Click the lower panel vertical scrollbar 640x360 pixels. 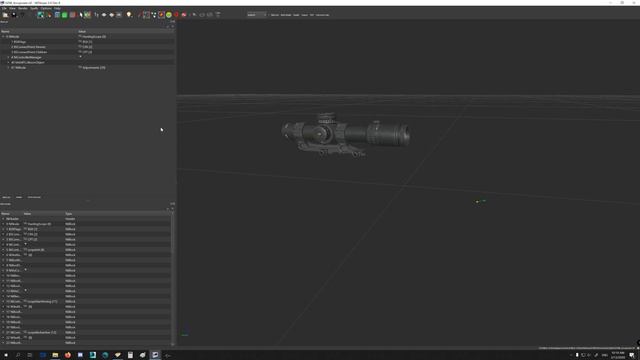pos(172,278)
